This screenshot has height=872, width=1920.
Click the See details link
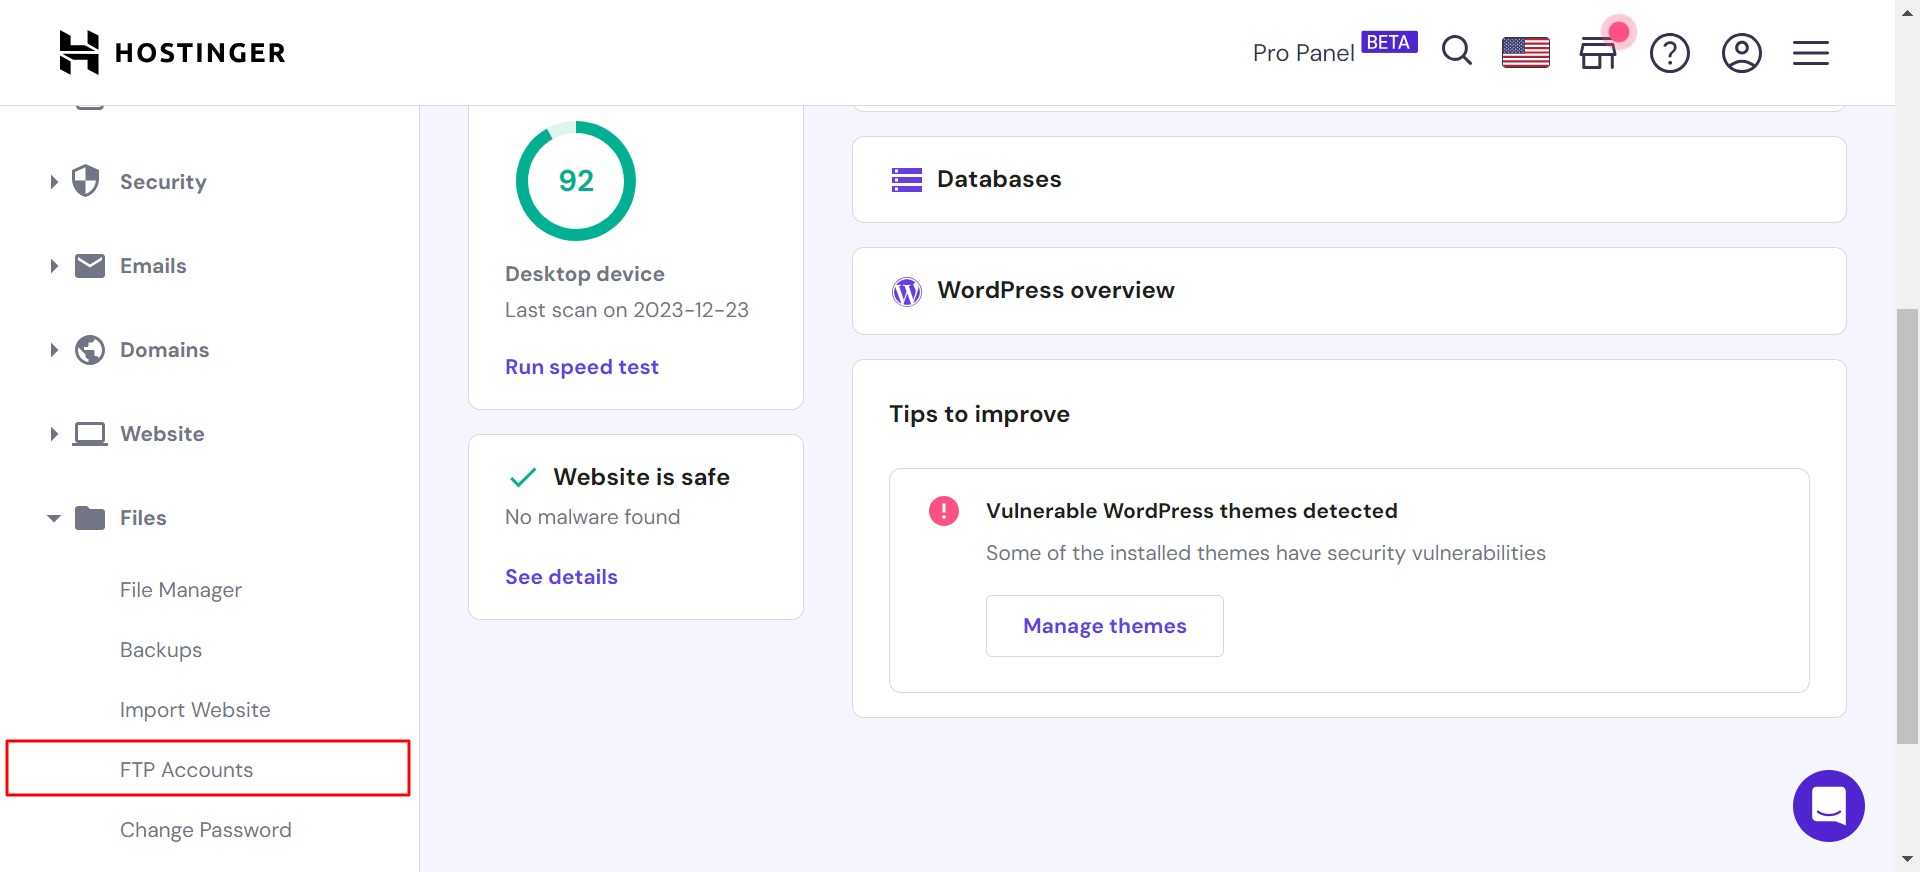(561, 577)
